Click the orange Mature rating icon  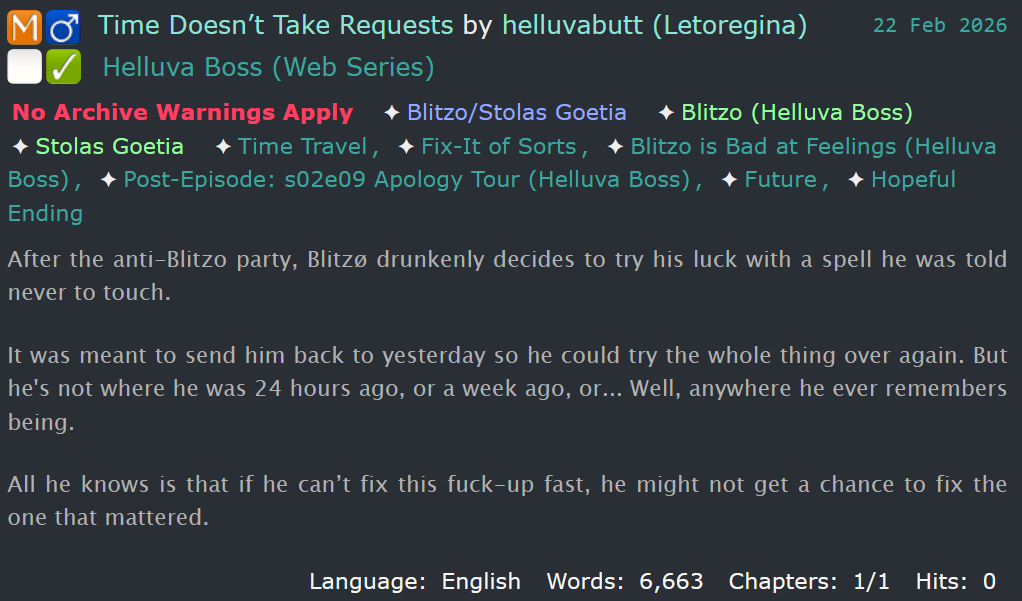23,27
